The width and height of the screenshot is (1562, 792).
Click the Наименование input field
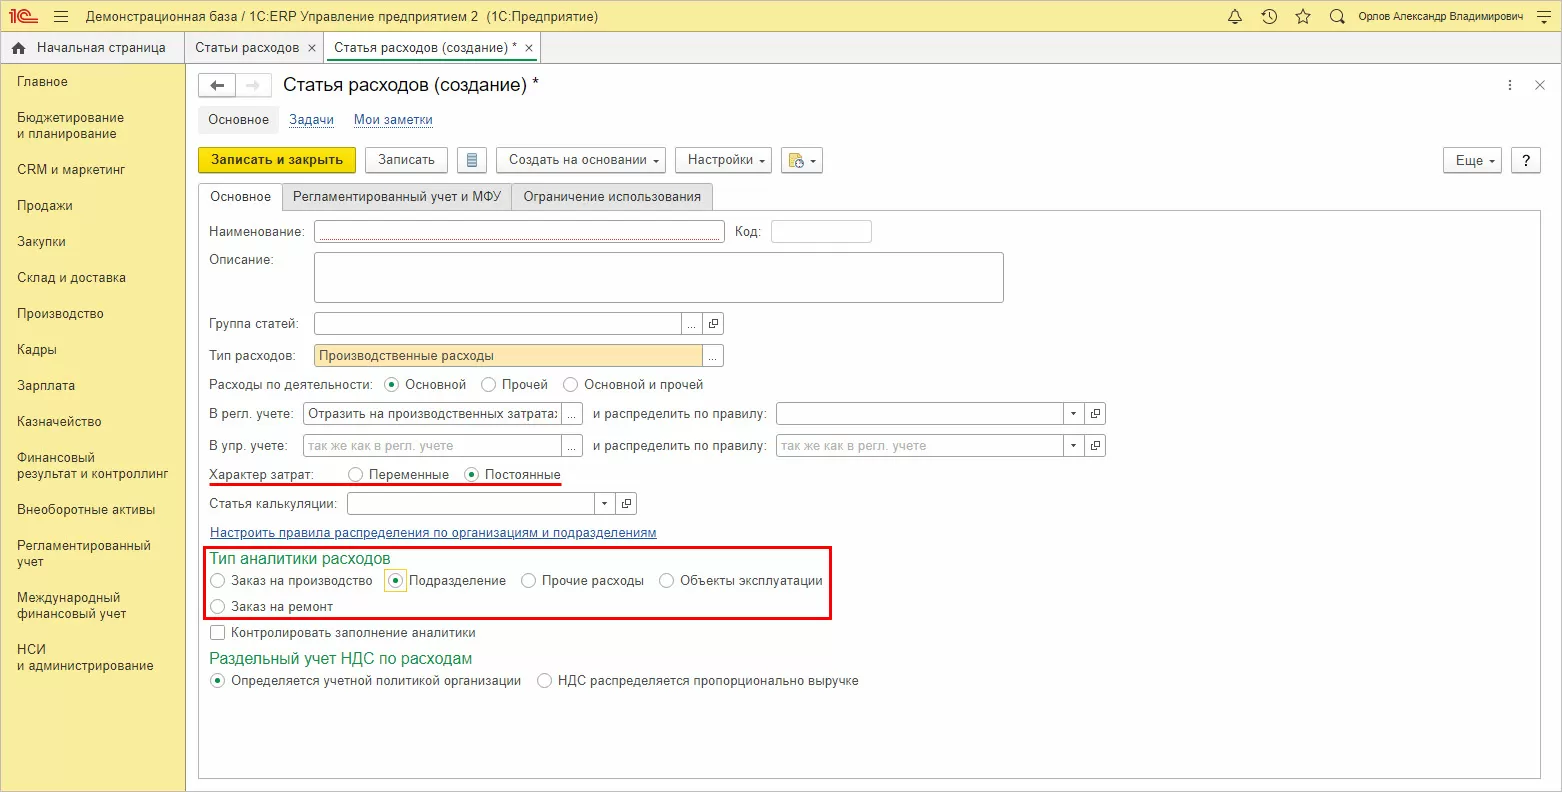click(519, 232)
